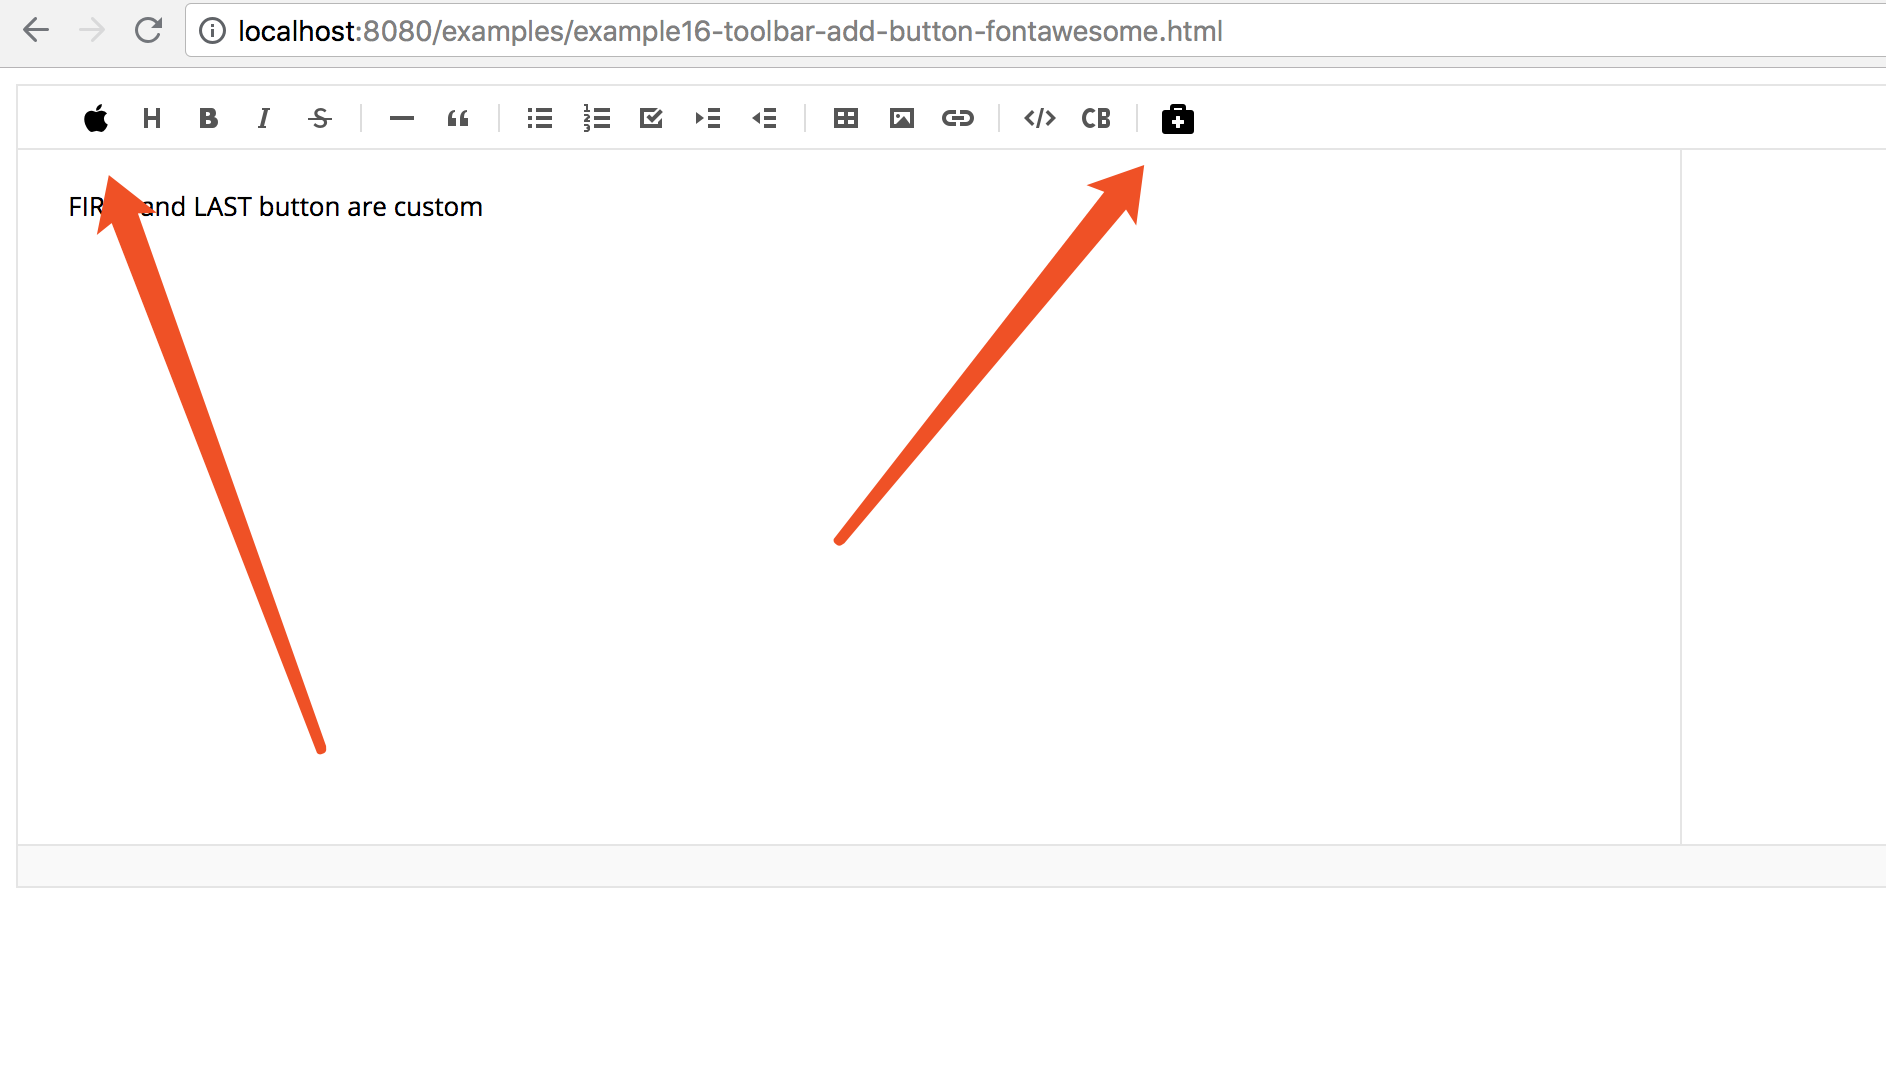Reload the current page

(x=148, y=30)
